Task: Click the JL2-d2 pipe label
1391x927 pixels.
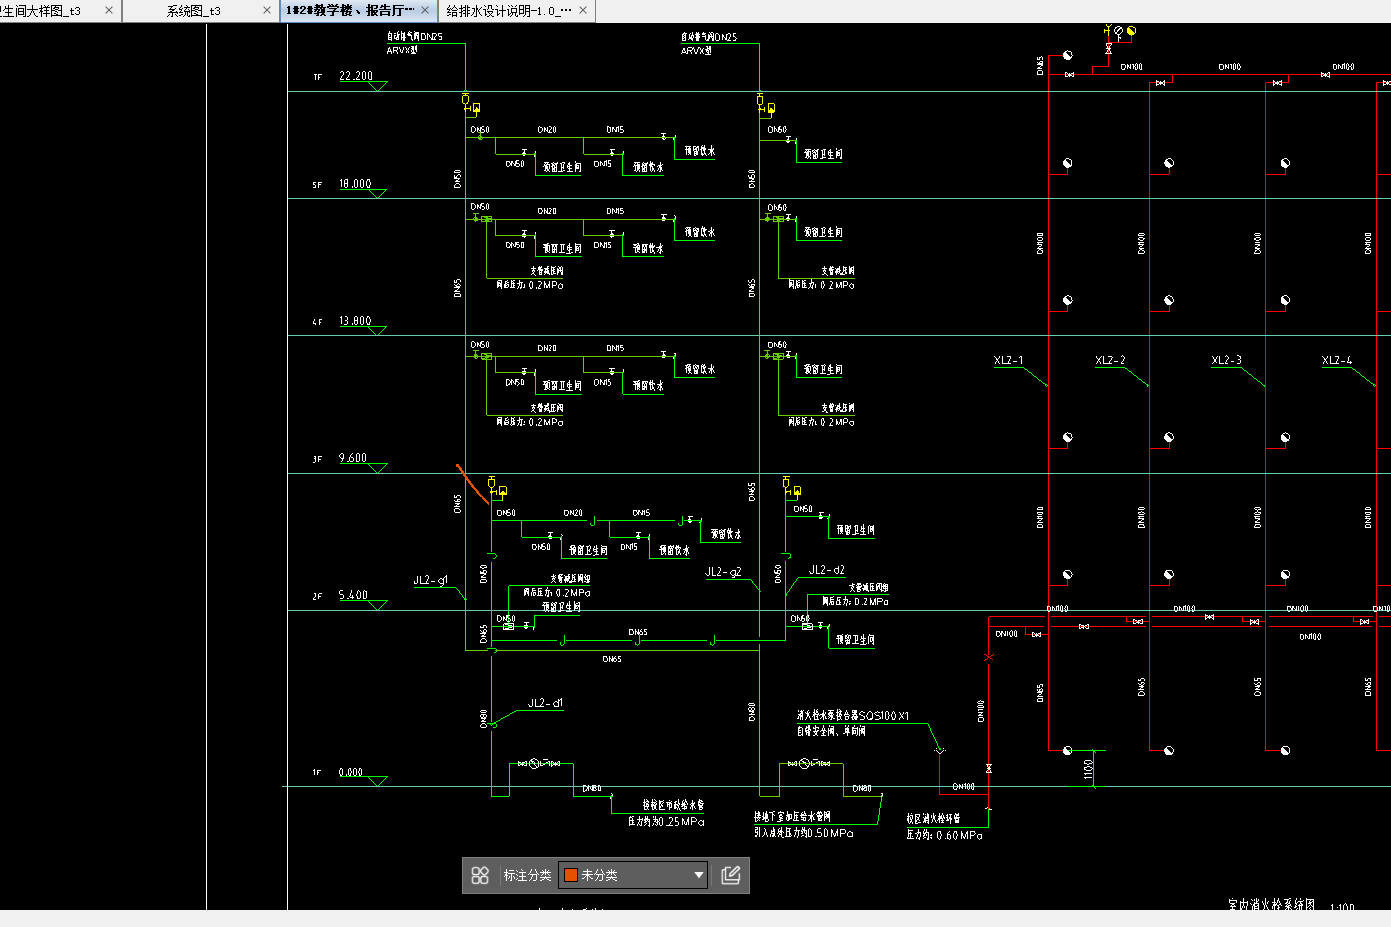Action: pos(827,570)
